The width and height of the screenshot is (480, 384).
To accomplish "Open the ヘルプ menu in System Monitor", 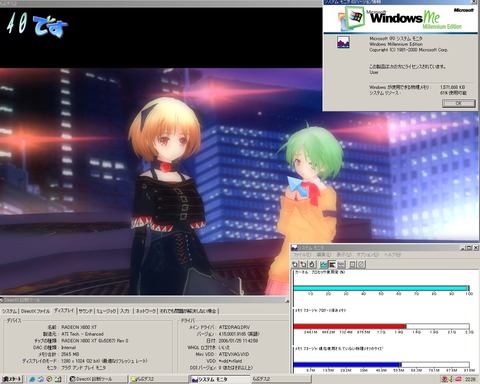I will coord(392,255).
